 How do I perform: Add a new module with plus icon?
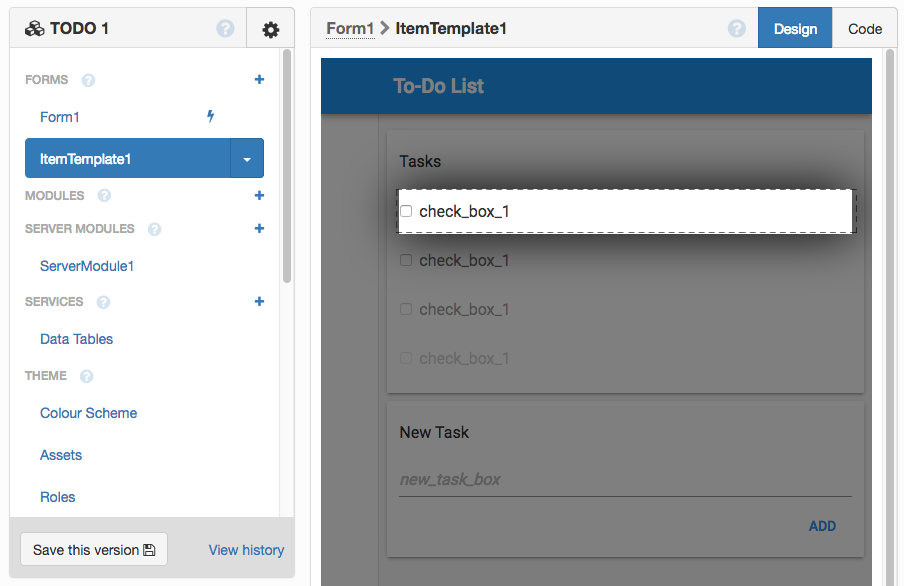[259, 196]
